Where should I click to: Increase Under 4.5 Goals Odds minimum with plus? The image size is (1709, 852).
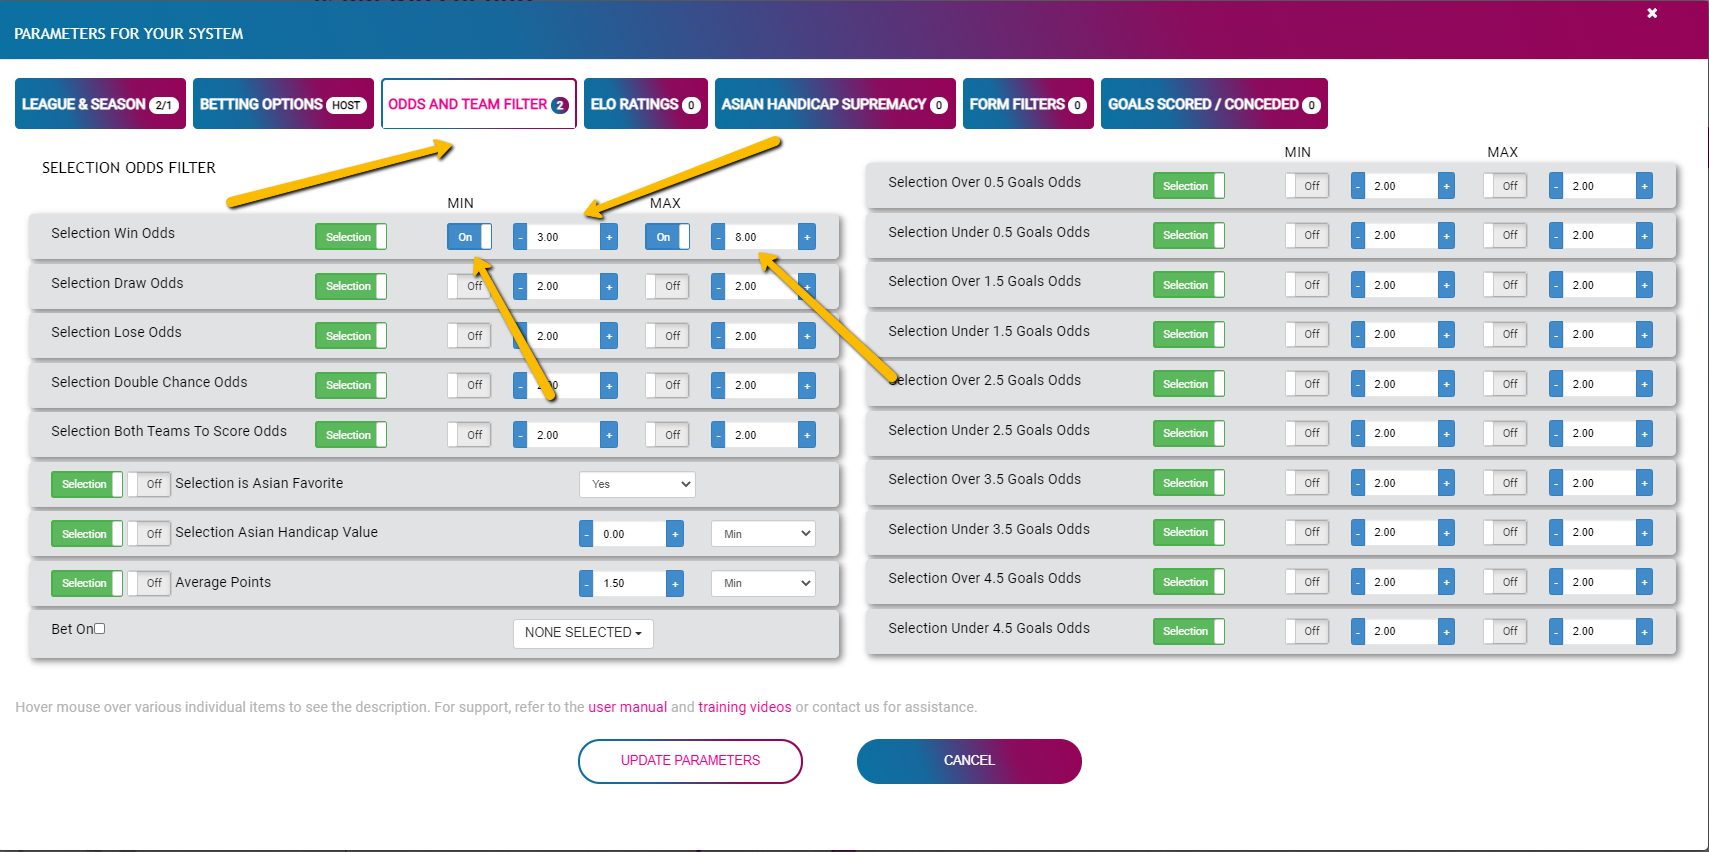pos(1446,631)
